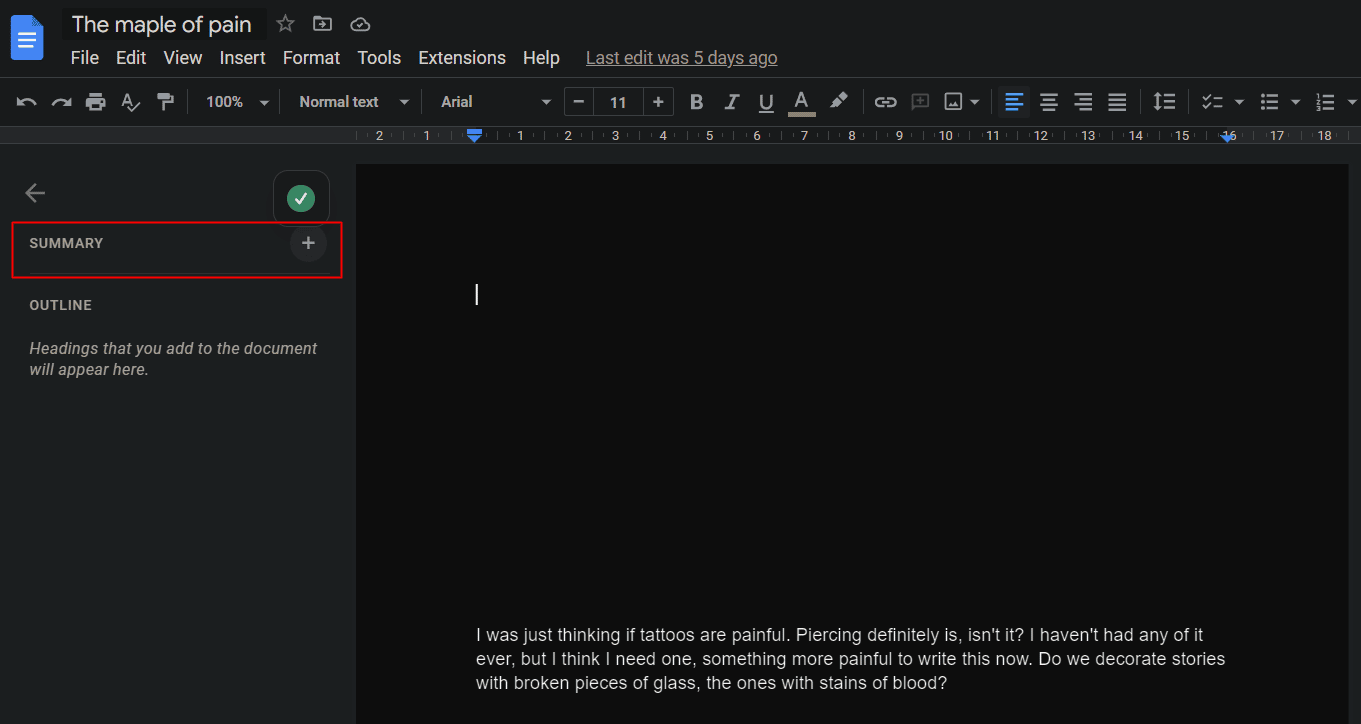The height and width of the screenshot is (724, 1361).
Task: Open the Extensions menu
Action: [462, 58]
